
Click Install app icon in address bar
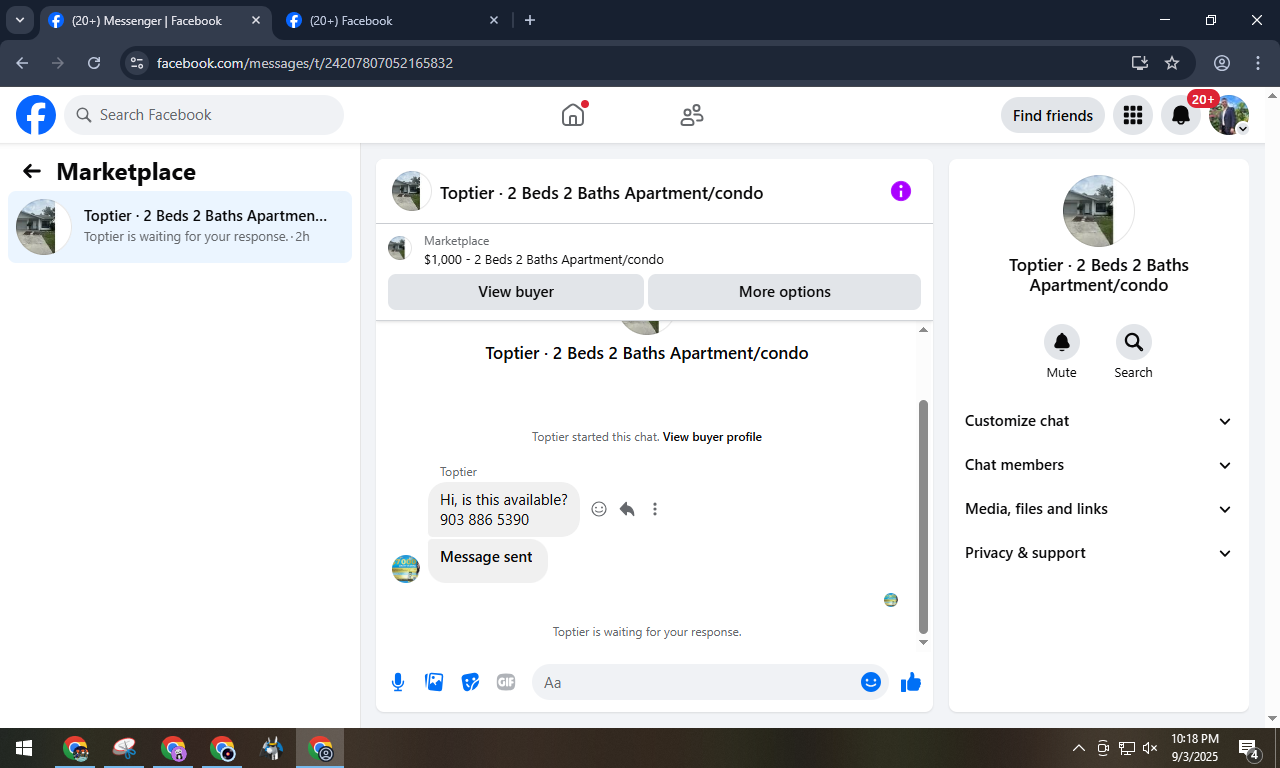tap(1139, 63)
